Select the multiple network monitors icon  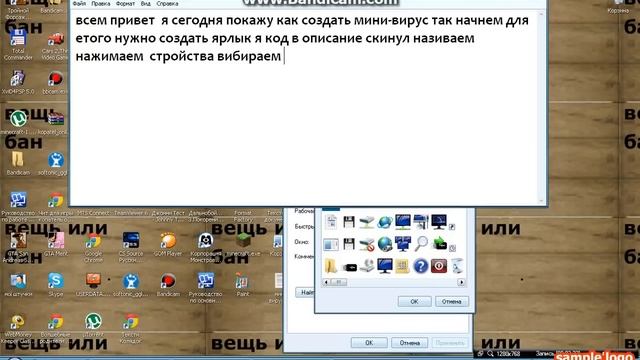point(402,244)
